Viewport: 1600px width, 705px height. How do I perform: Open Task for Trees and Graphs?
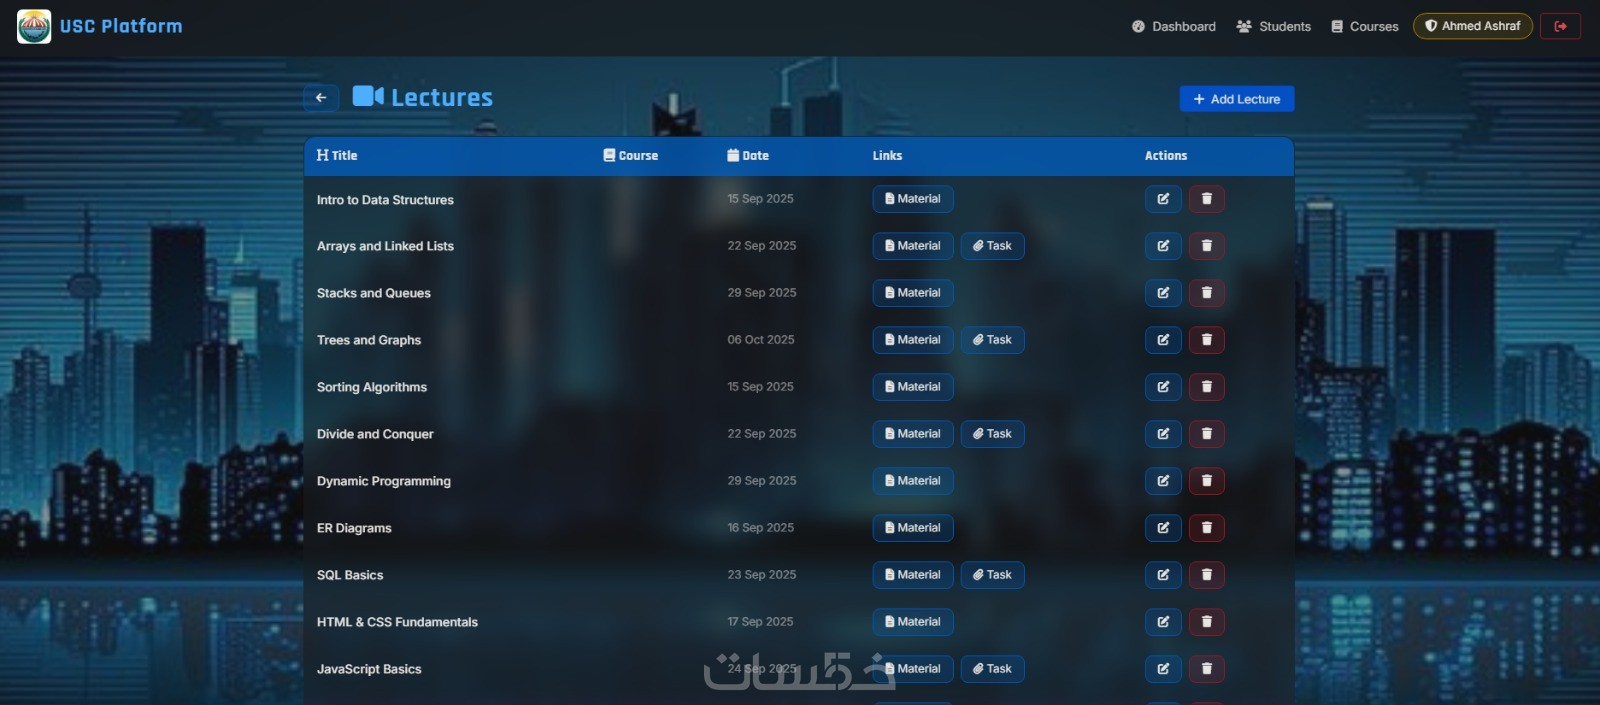993,340
